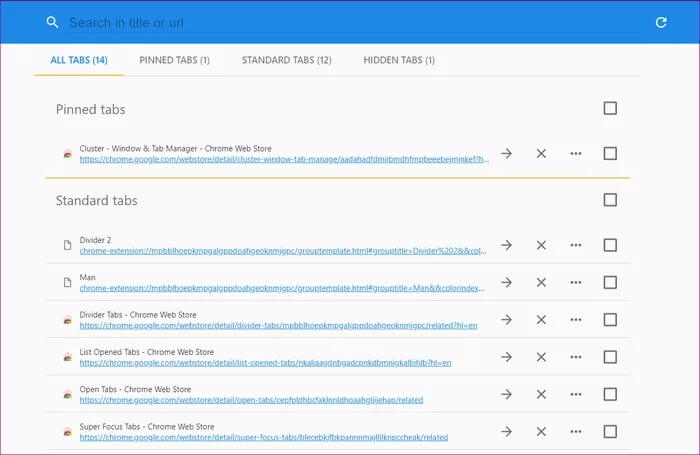
Task: Open more options for the Man row
Action: click(576, 282)
